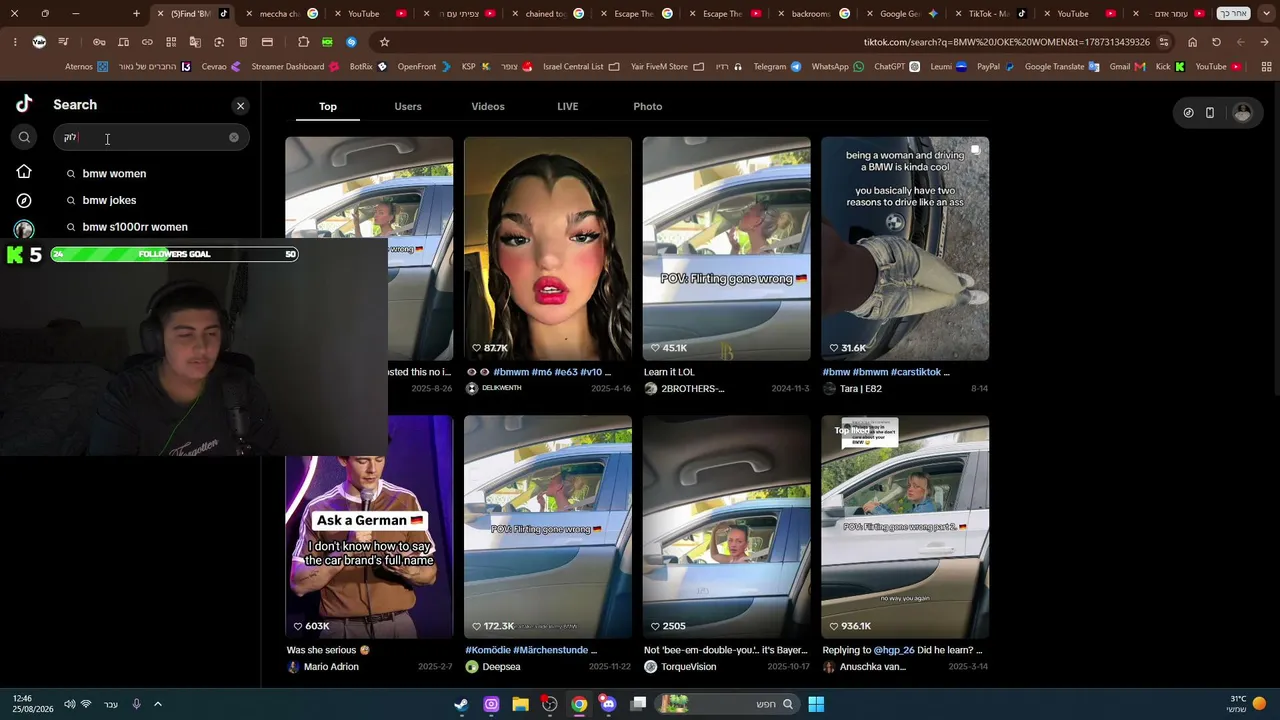
Task: Go to the browser home page
Action: (x=1192, y=42)
